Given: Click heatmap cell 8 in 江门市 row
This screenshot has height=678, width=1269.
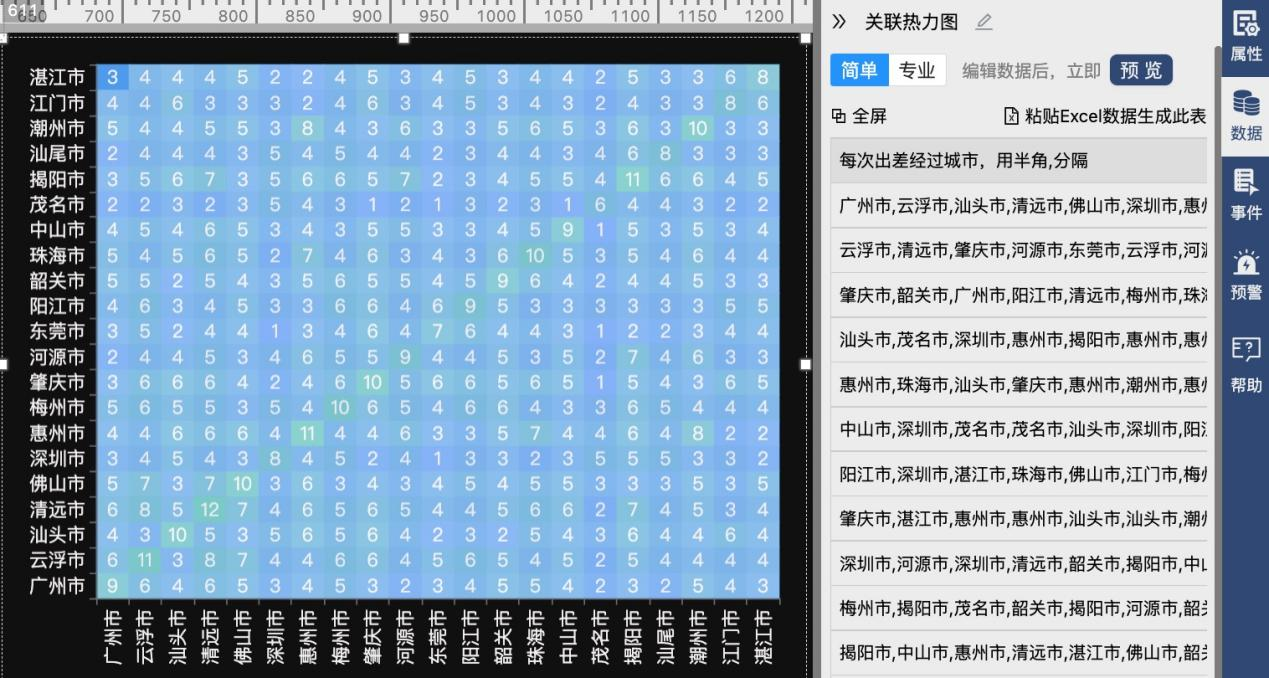Looking at the screenshot, I should (731, 103).
